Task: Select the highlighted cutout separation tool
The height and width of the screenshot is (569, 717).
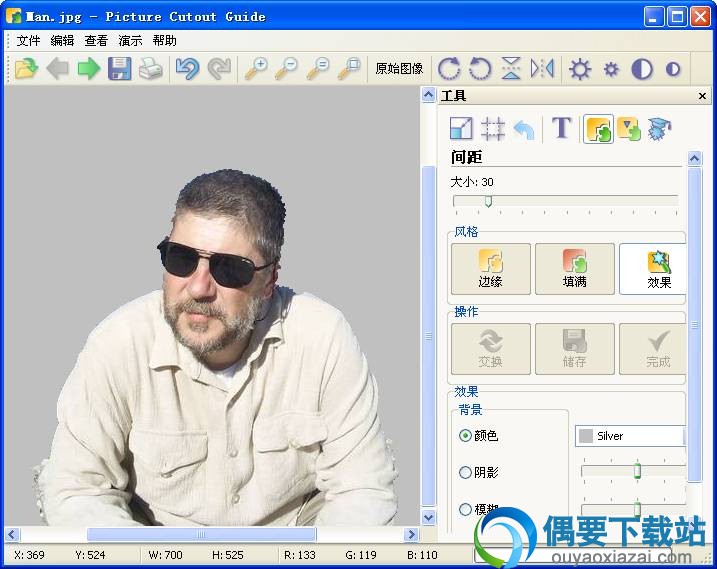Action: click(598, 129)
